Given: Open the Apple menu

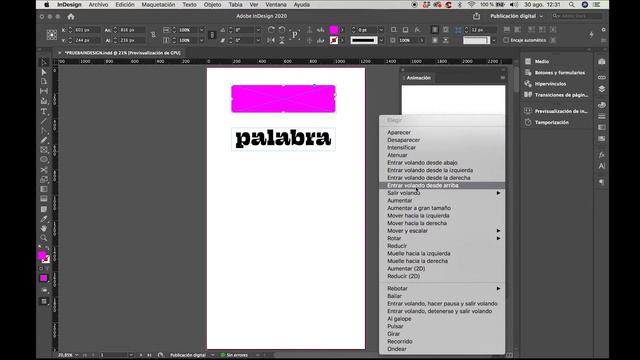Looking at the screenshot, I should [47, 4].
